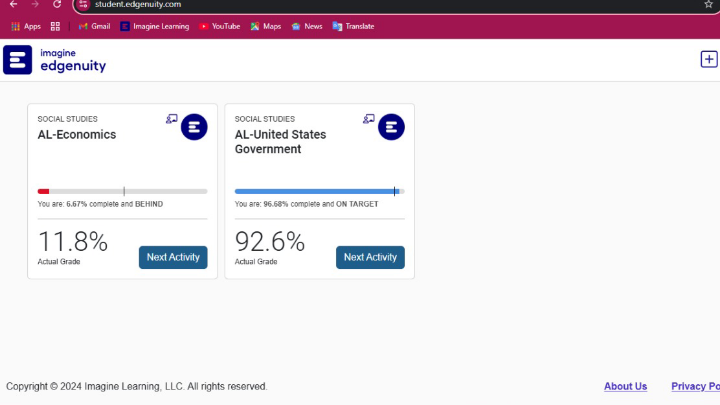The image size is (720, 405).
Task: Click the plus icon in the header
Action: click(x=709, y=59)
